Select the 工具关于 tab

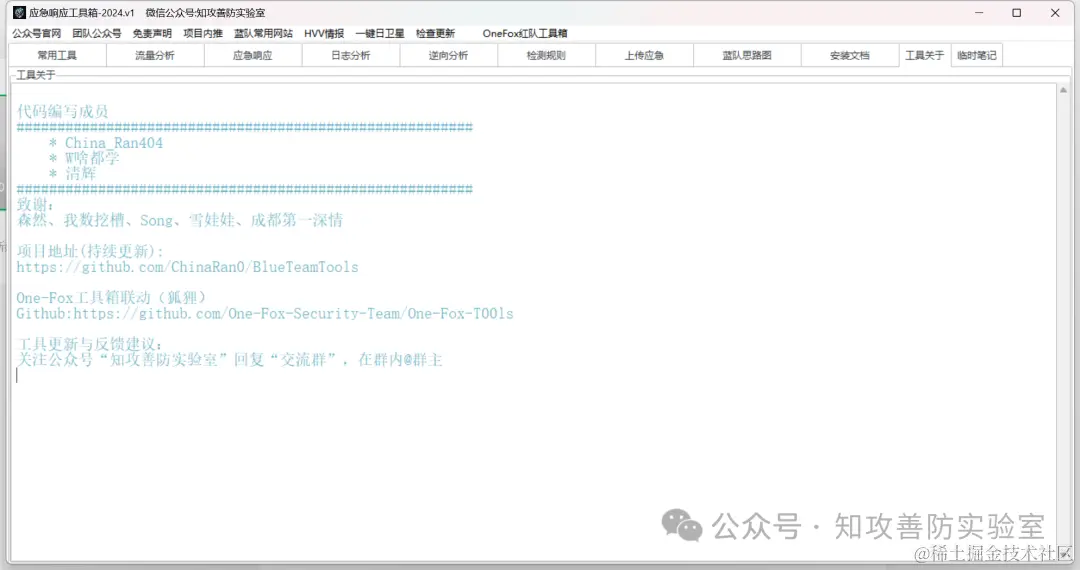click(x=924, y=55)
